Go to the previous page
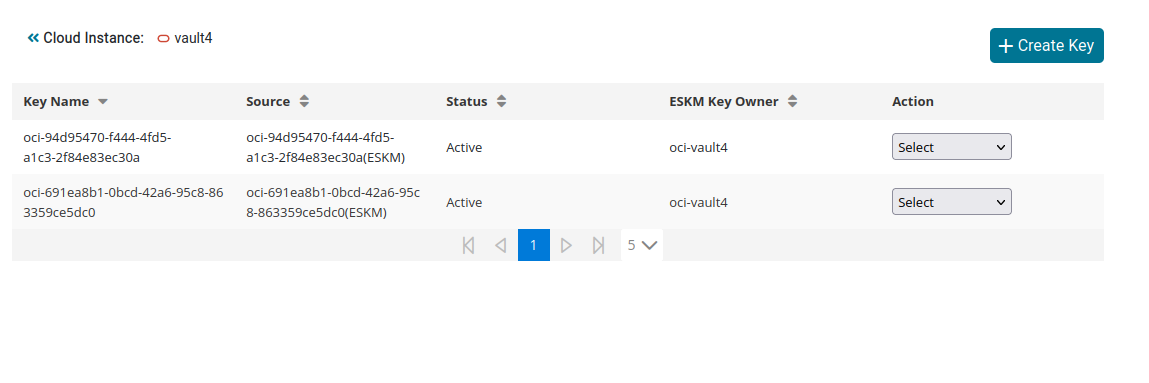 (x=500, y=245)
